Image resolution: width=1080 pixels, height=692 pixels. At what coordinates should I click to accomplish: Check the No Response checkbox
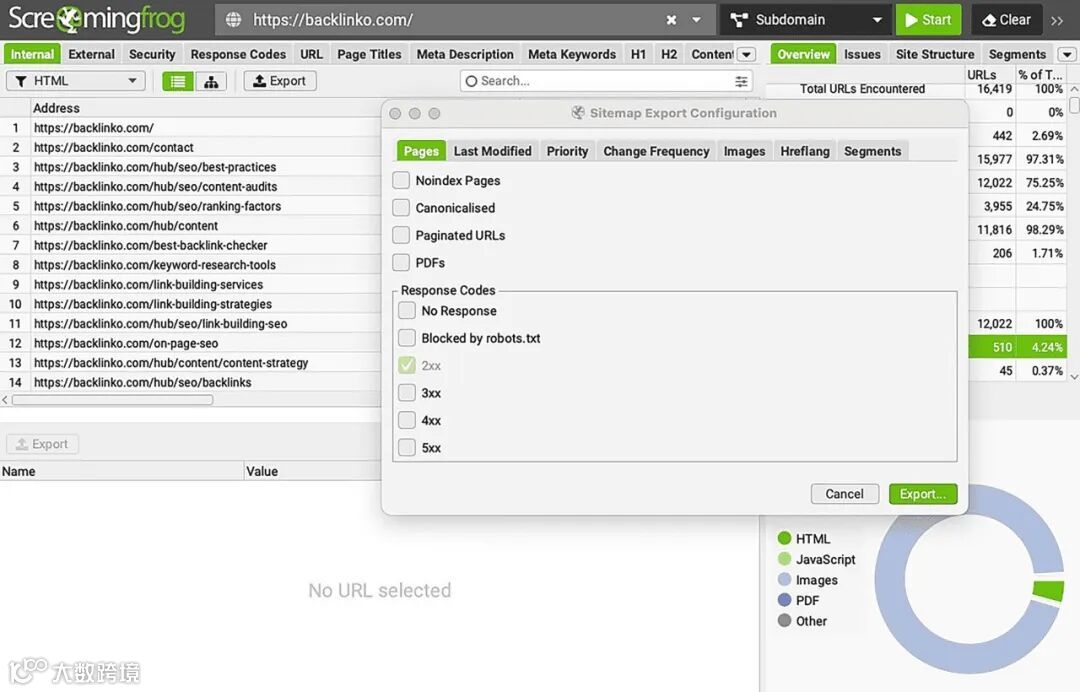coord(407,311)
